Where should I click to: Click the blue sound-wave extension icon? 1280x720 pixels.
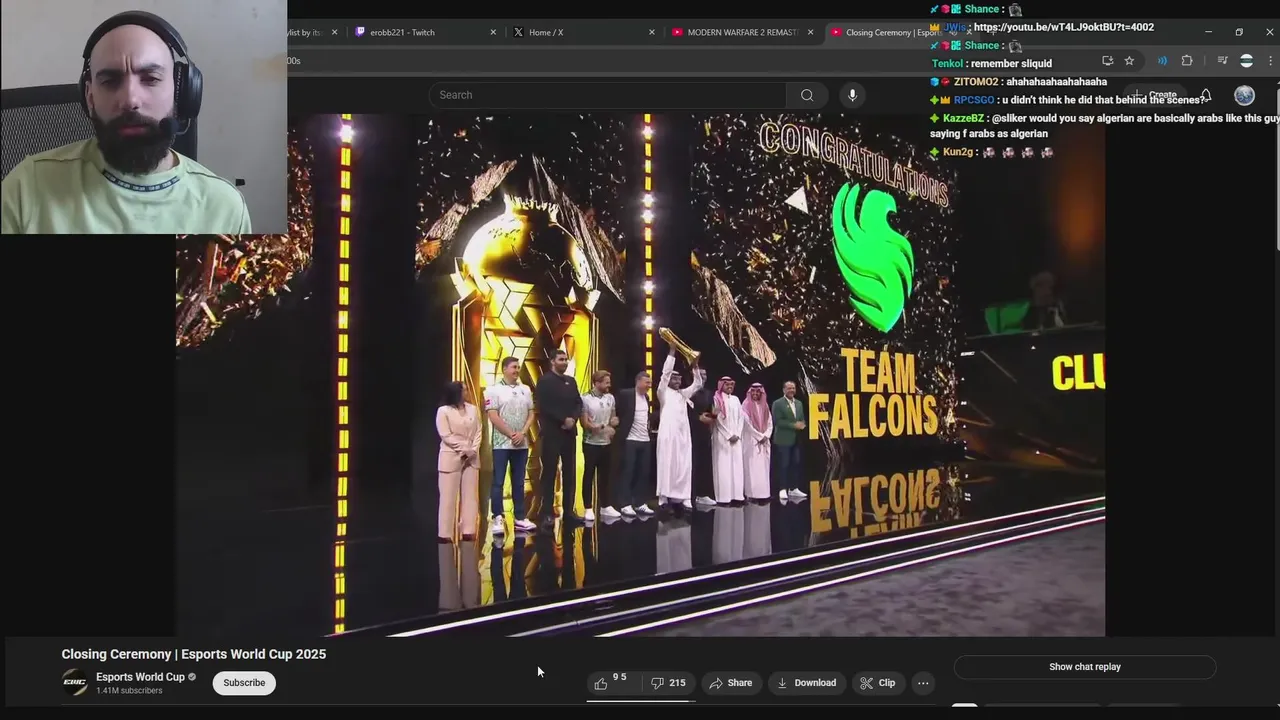pyautogui.click(x=1162, y=61)
